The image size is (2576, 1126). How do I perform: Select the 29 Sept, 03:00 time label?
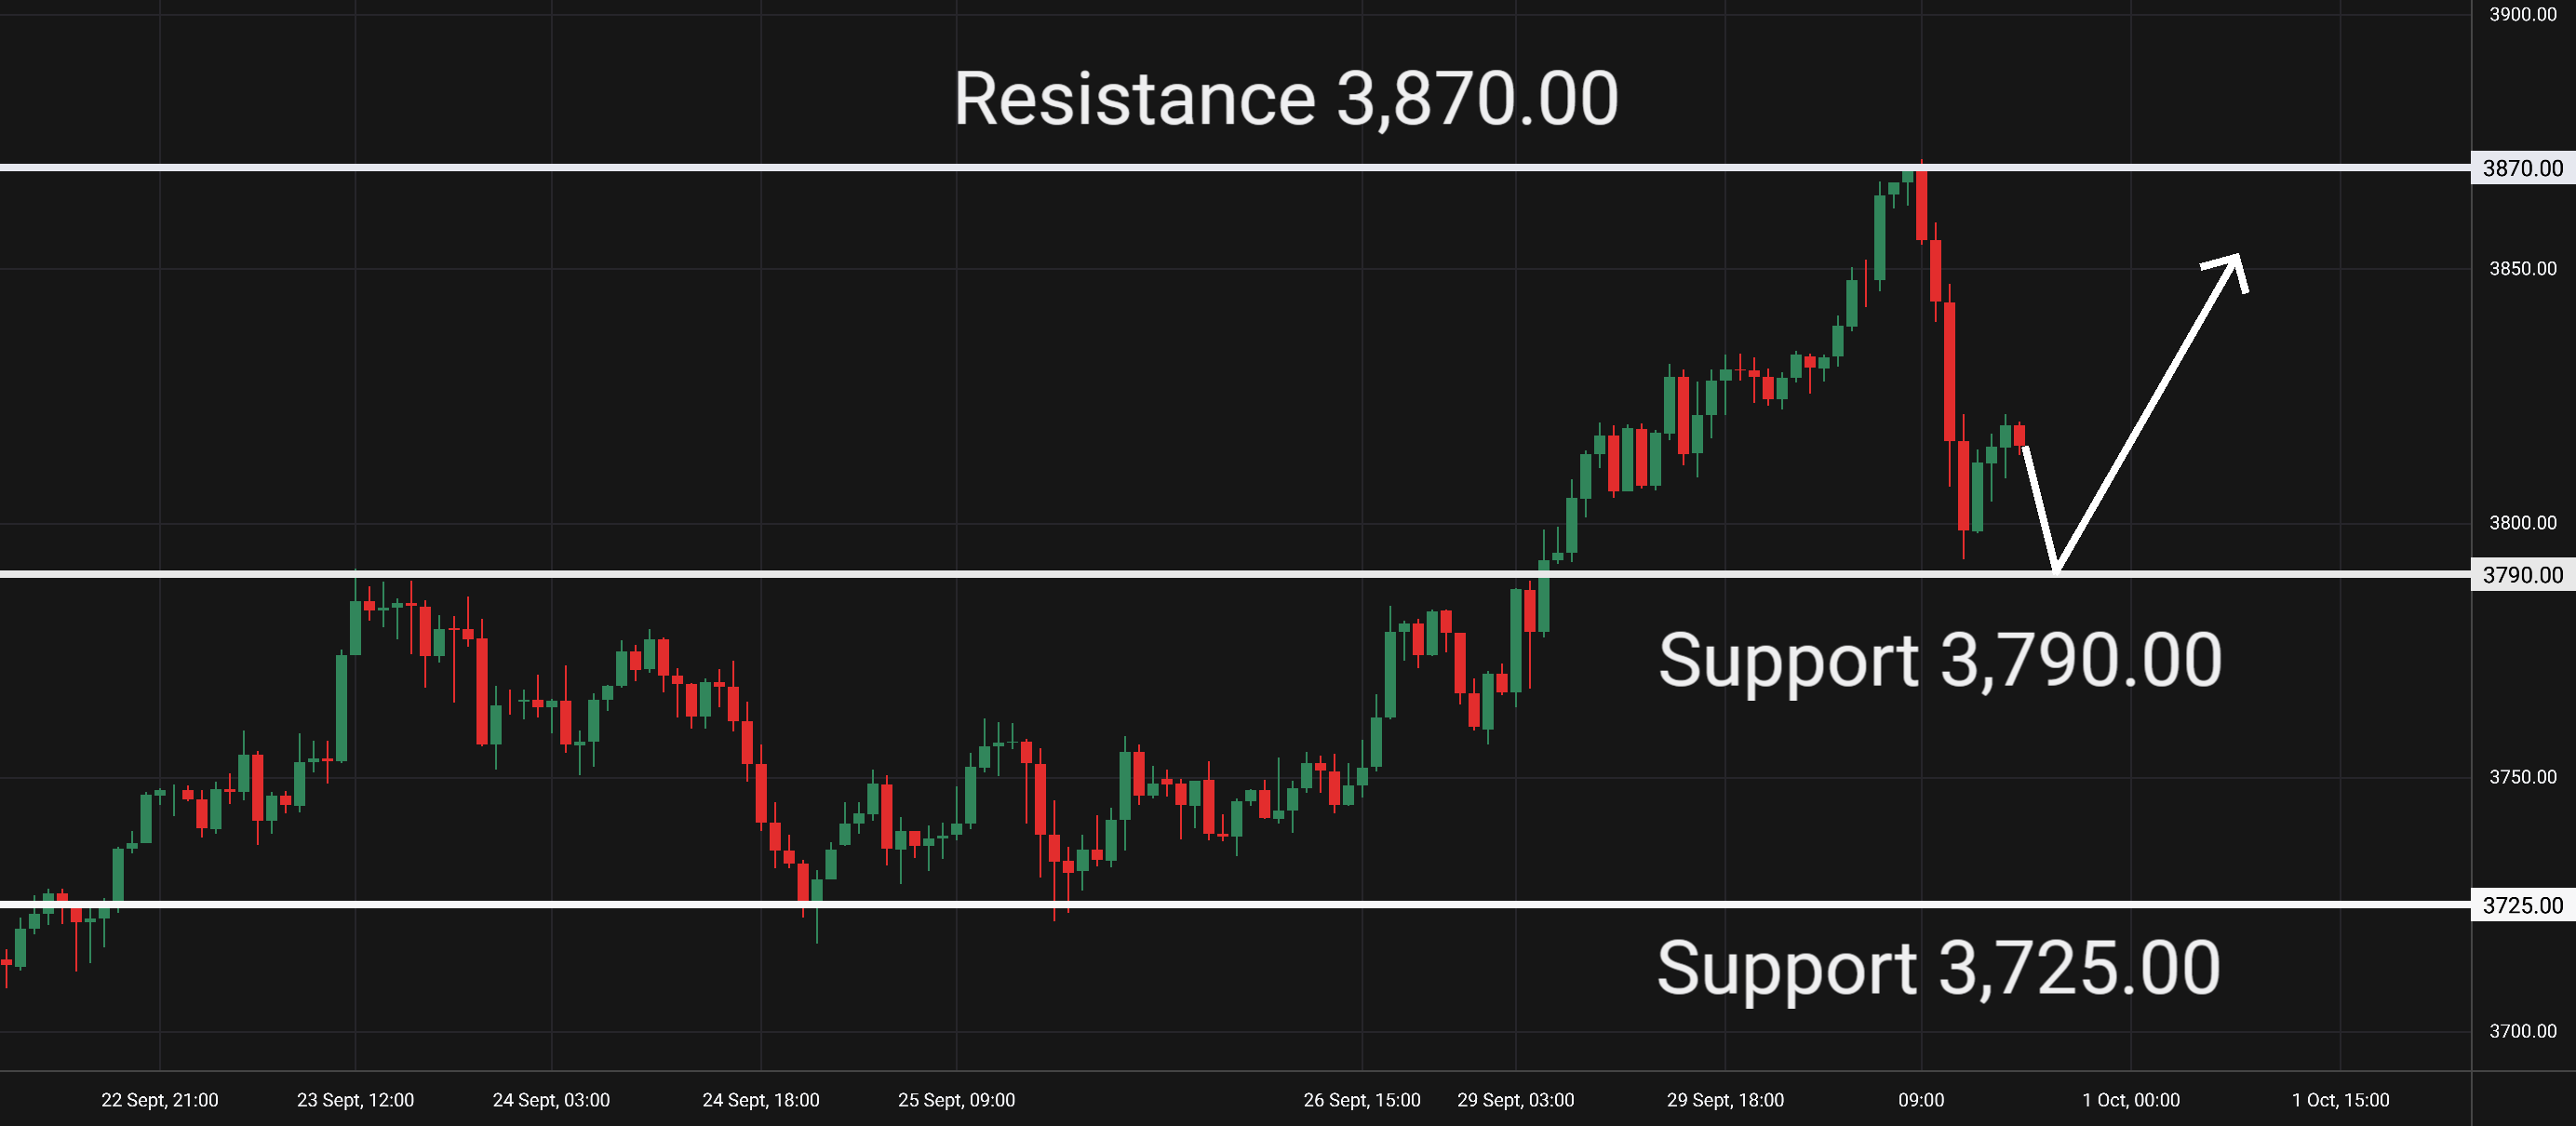1515,1100
